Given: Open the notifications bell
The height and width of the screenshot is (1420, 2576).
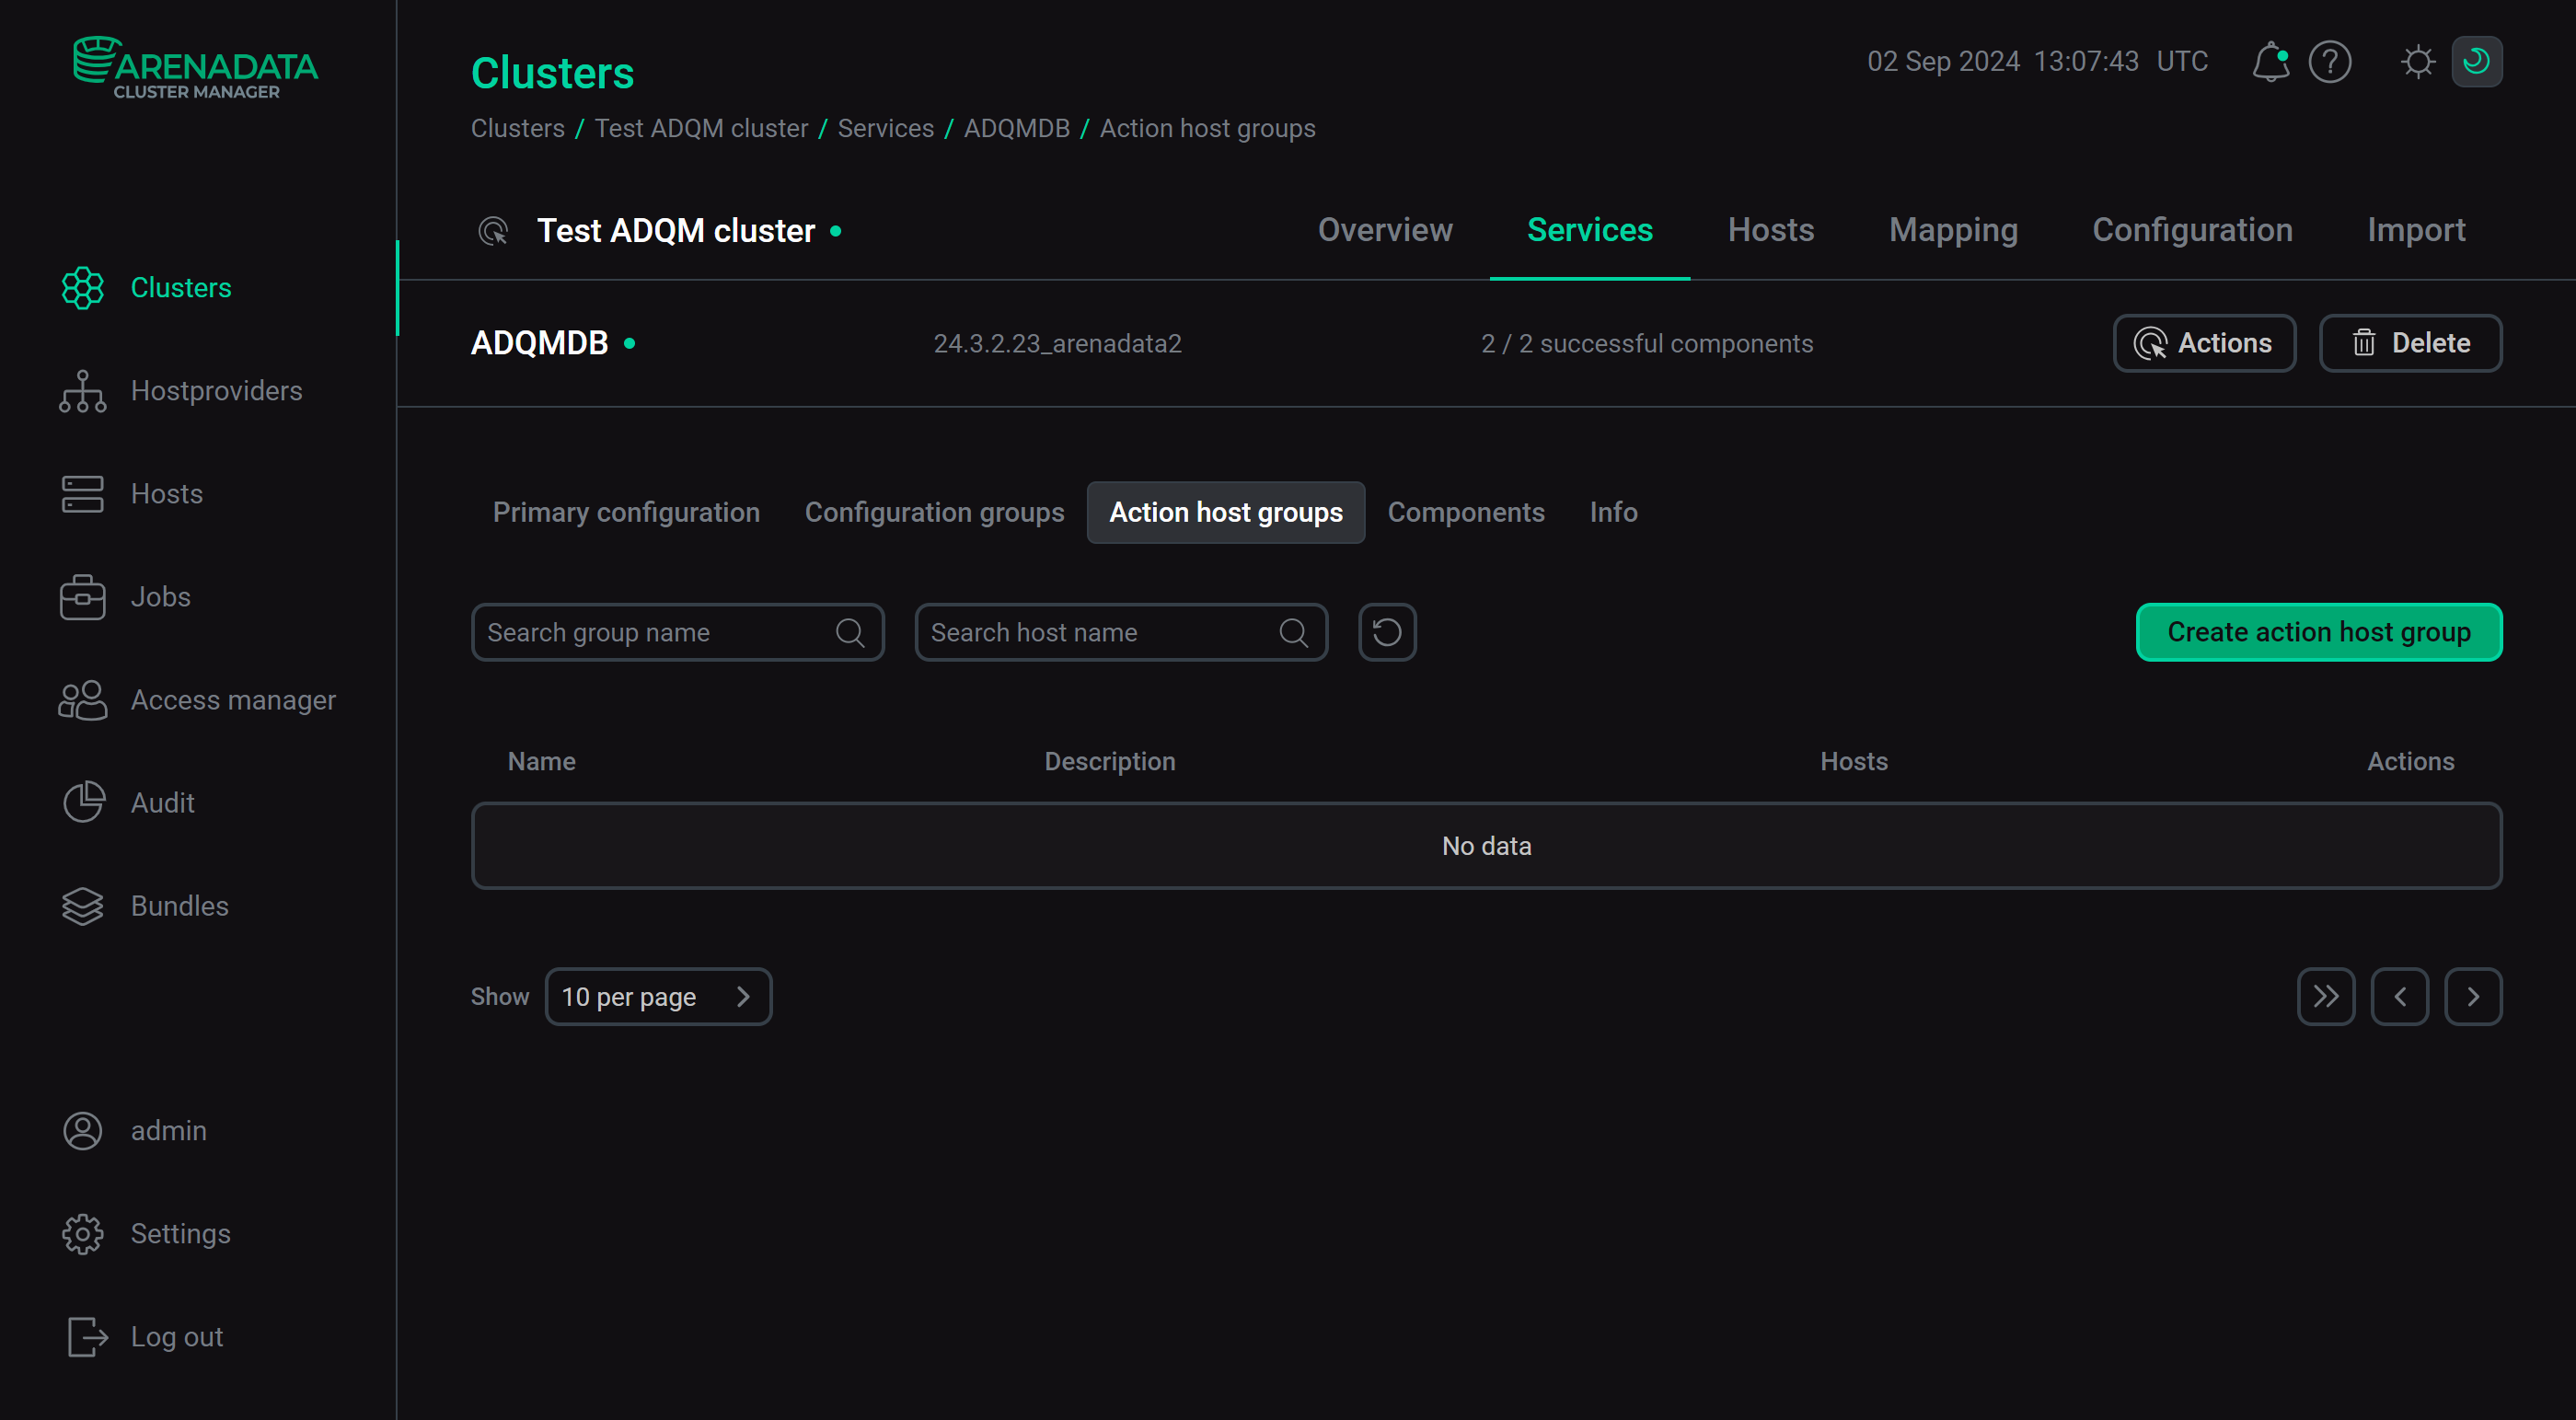Looking at the screenshot, I should 2270,62.
